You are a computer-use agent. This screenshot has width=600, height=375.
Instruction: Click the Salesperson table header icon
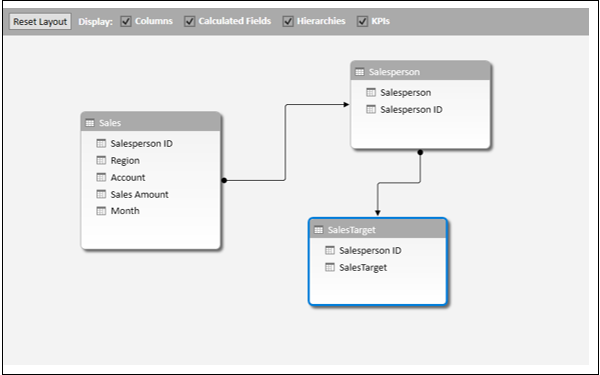pos(360,72)
